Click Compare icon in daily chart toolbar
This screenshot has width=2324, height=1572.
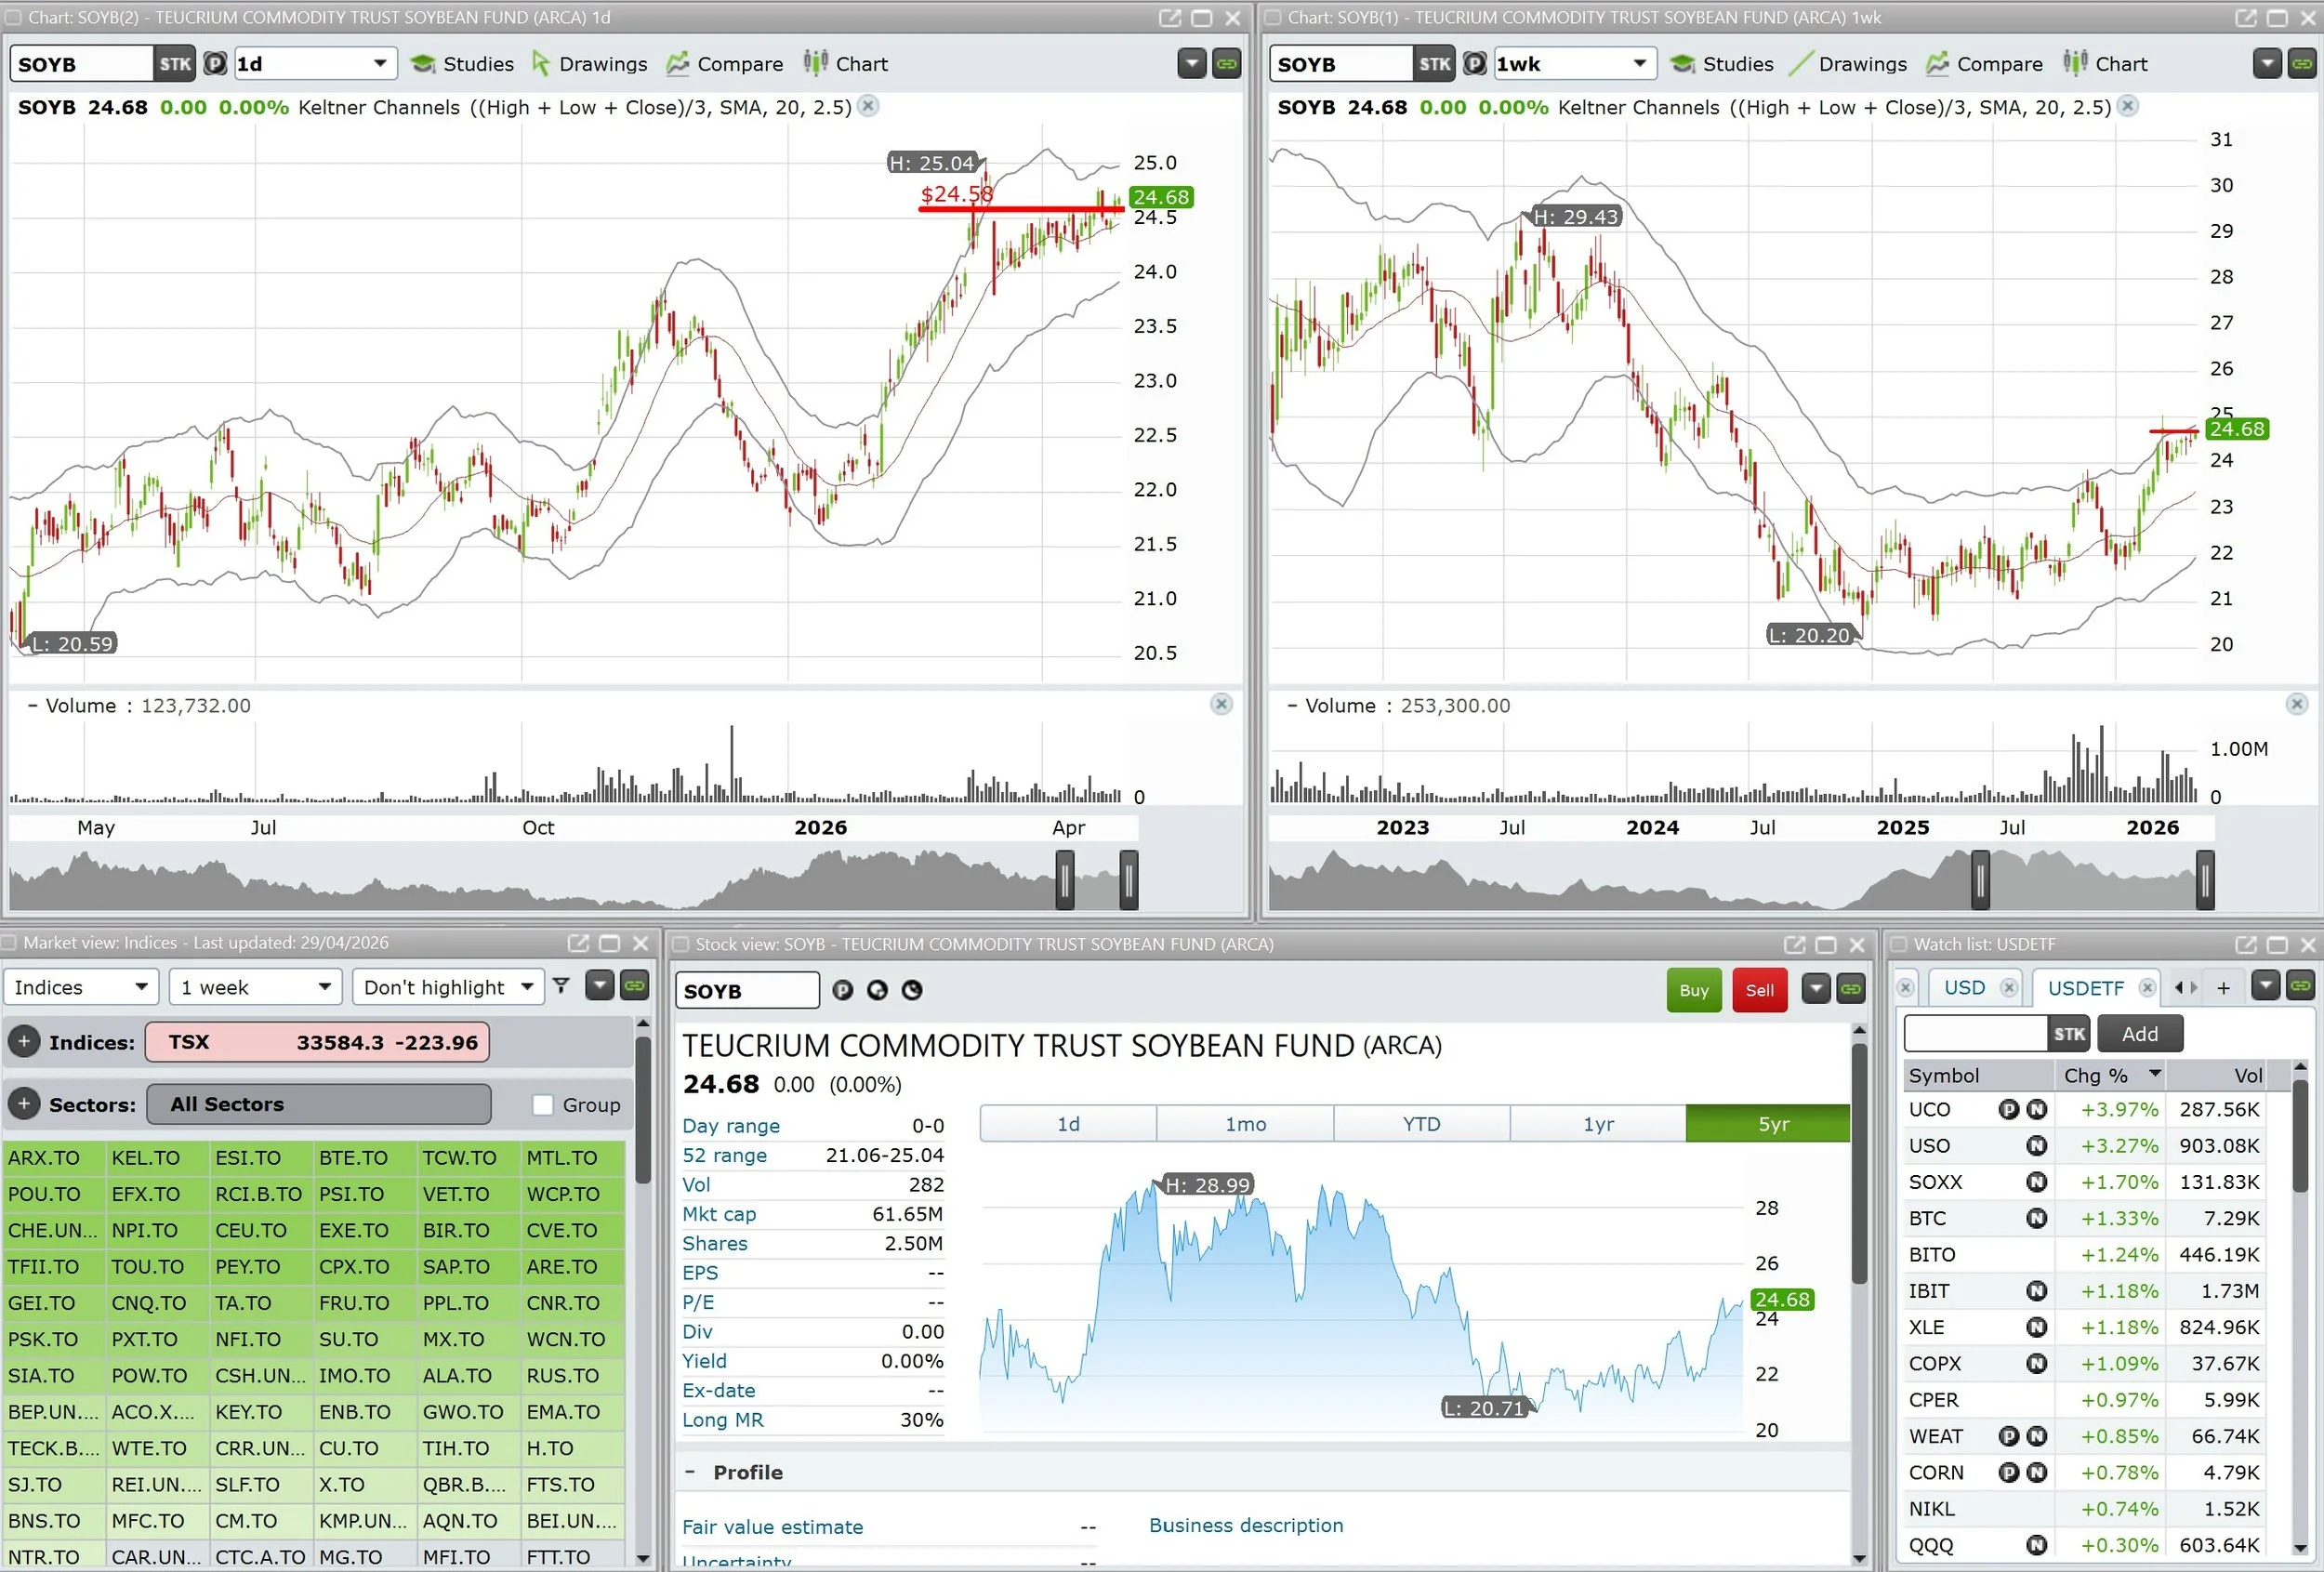677,64
